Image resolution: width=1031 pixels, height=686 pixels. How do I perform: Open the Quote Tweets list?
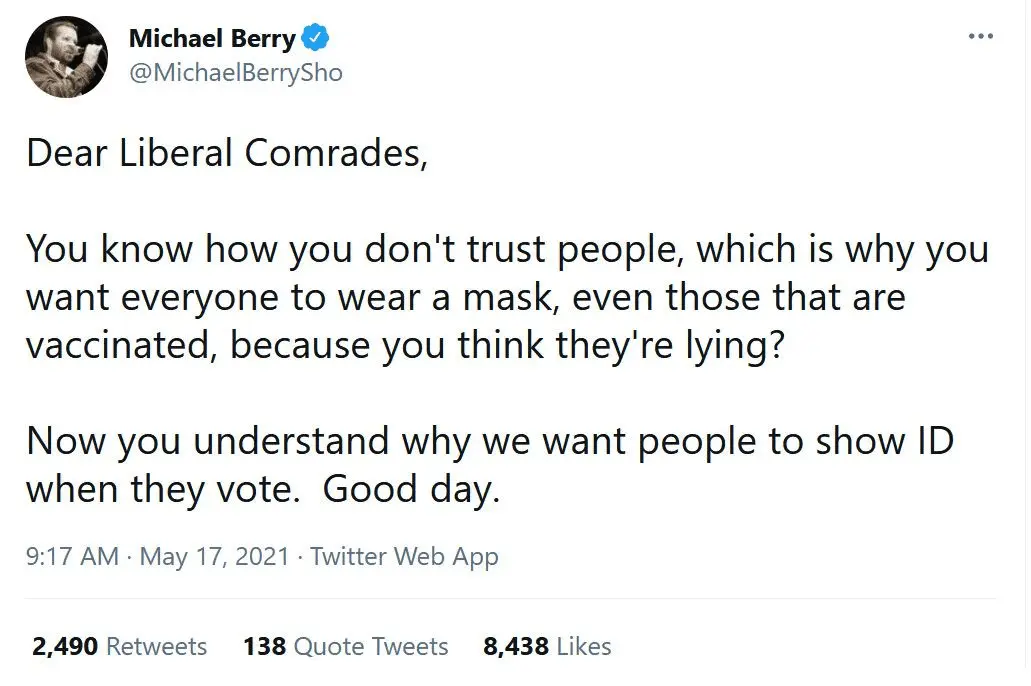pos(371,647)
